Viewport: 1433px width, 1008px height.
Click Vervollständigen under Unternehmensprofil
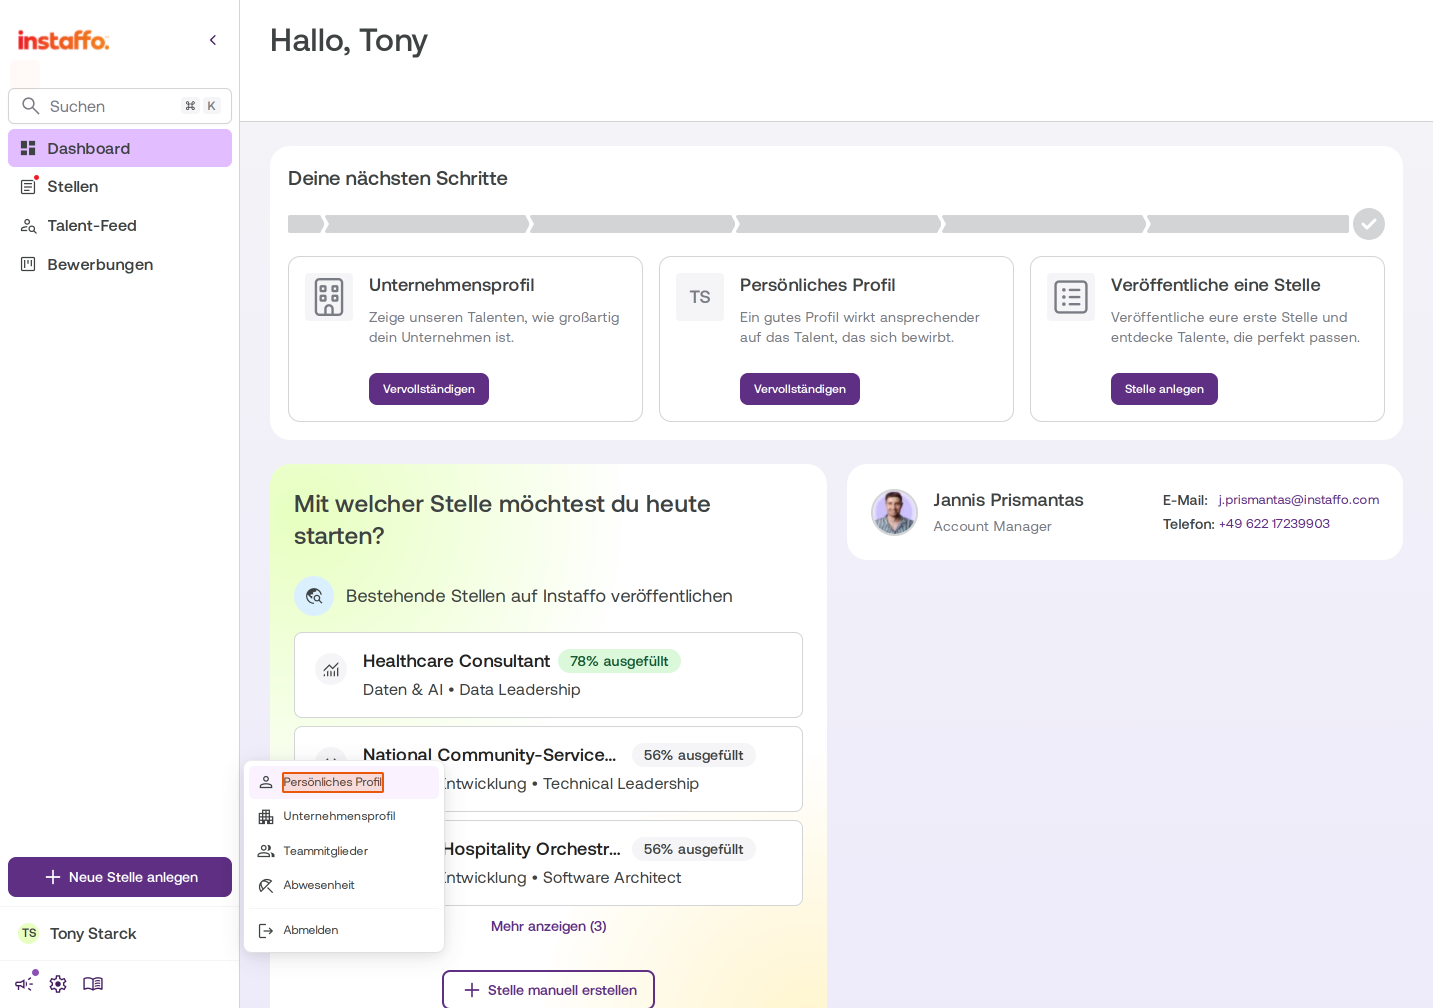(x=429, y=389)
